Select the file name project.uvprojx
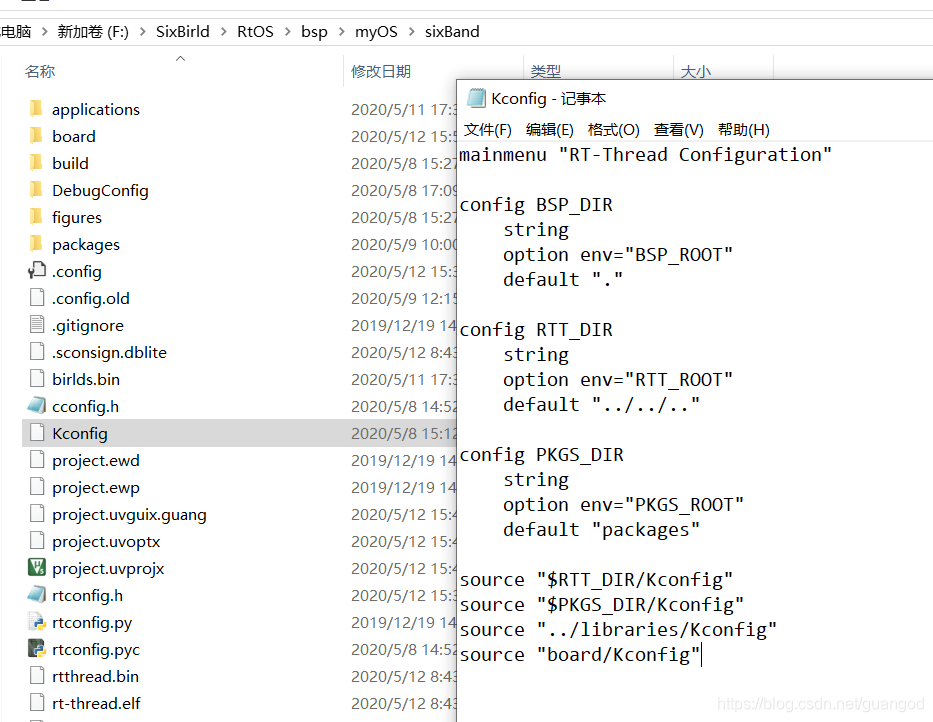The width and height of the screenshot is (933, 722). (x=108, y=568)
